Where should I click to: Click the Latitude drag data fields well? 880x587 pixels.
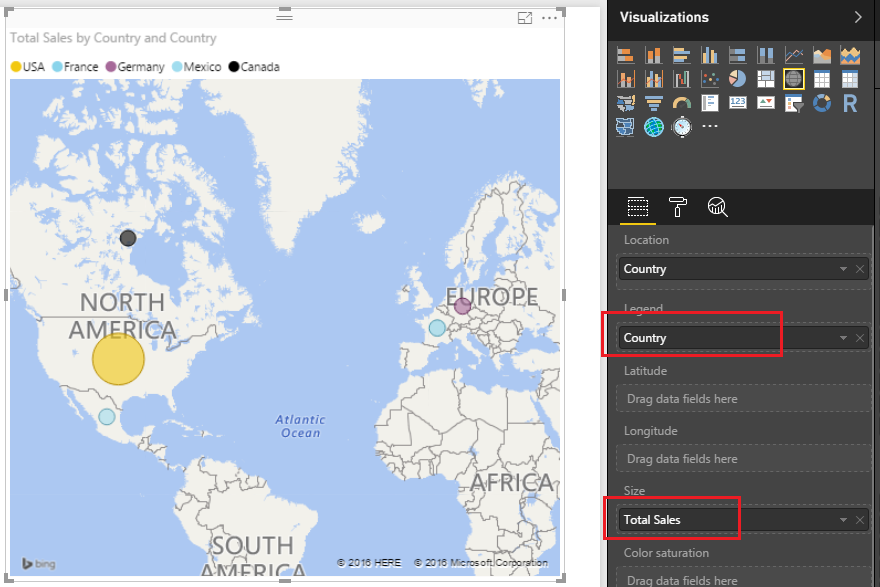point(743,398)
